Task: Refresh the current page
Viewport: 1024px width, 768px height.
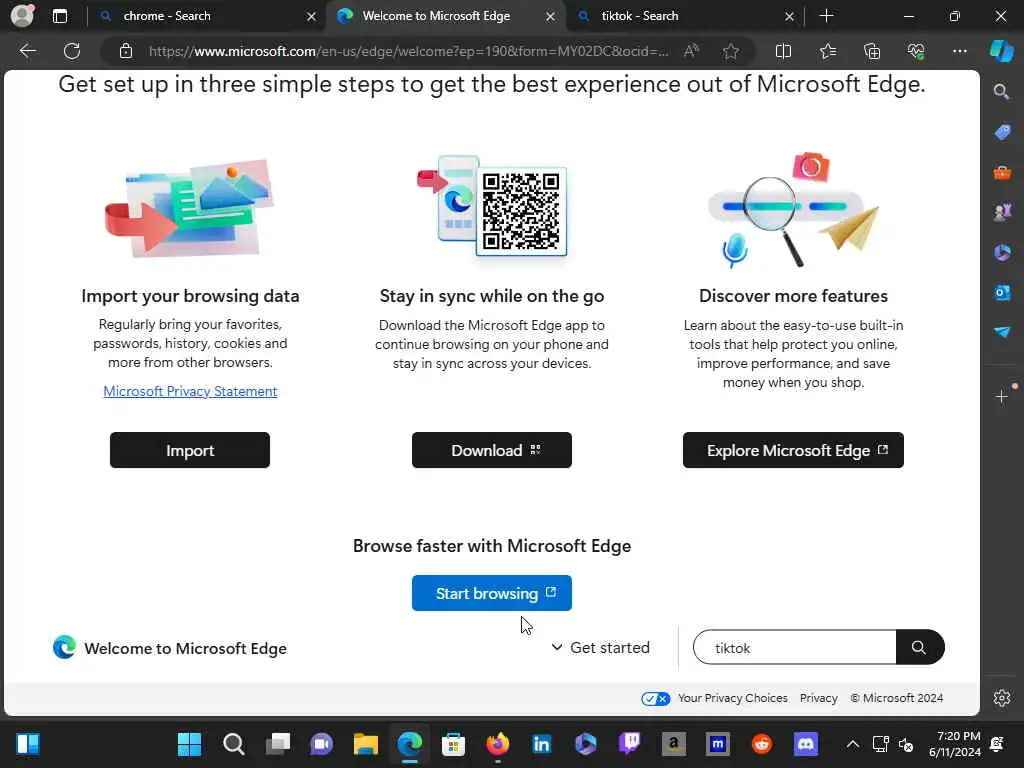Action: click(72, 51)
